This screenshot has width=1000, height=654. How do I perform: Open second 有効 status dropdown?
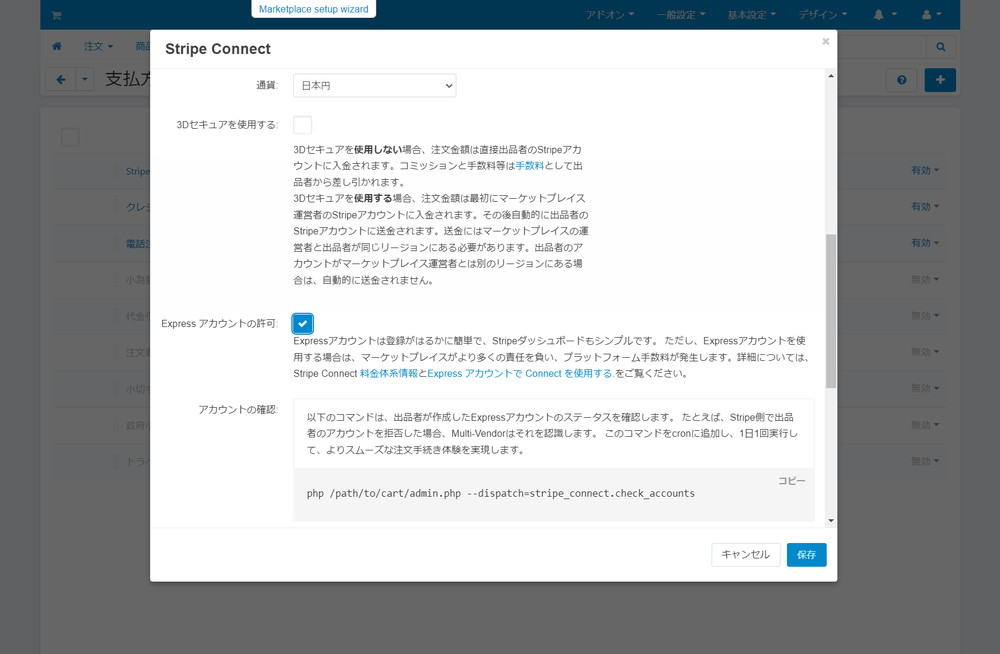925,207
